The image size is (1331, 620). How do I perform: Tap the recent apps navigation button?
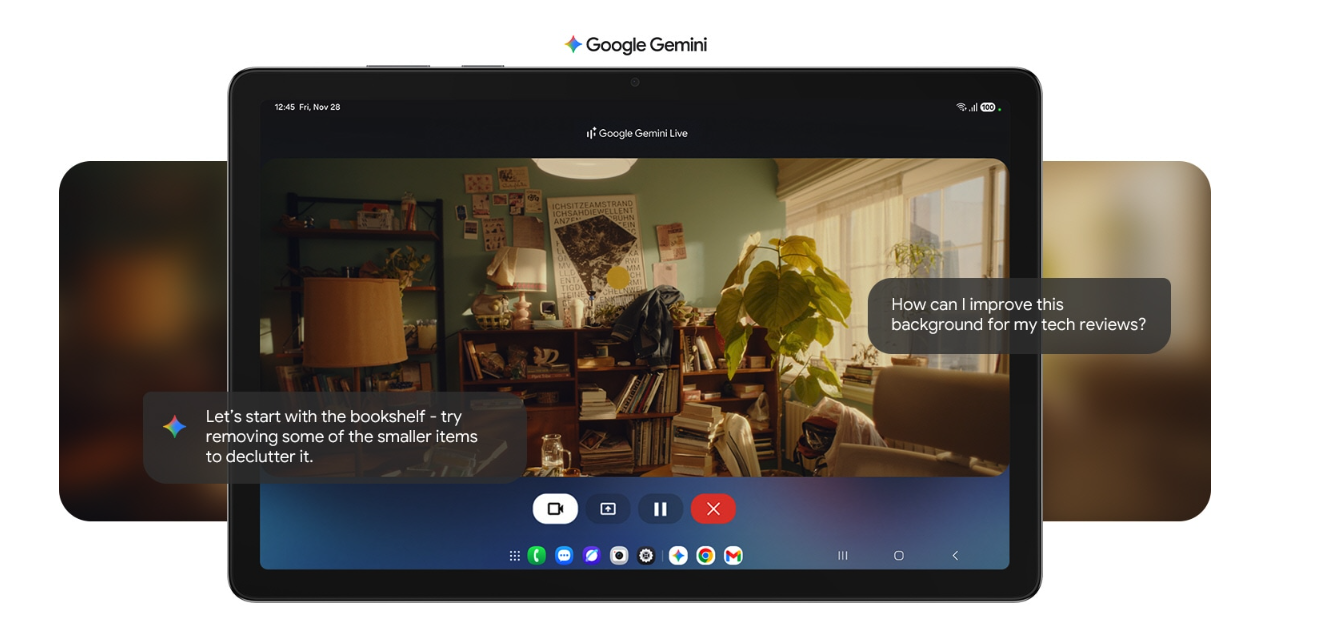(x=843, y=556)
